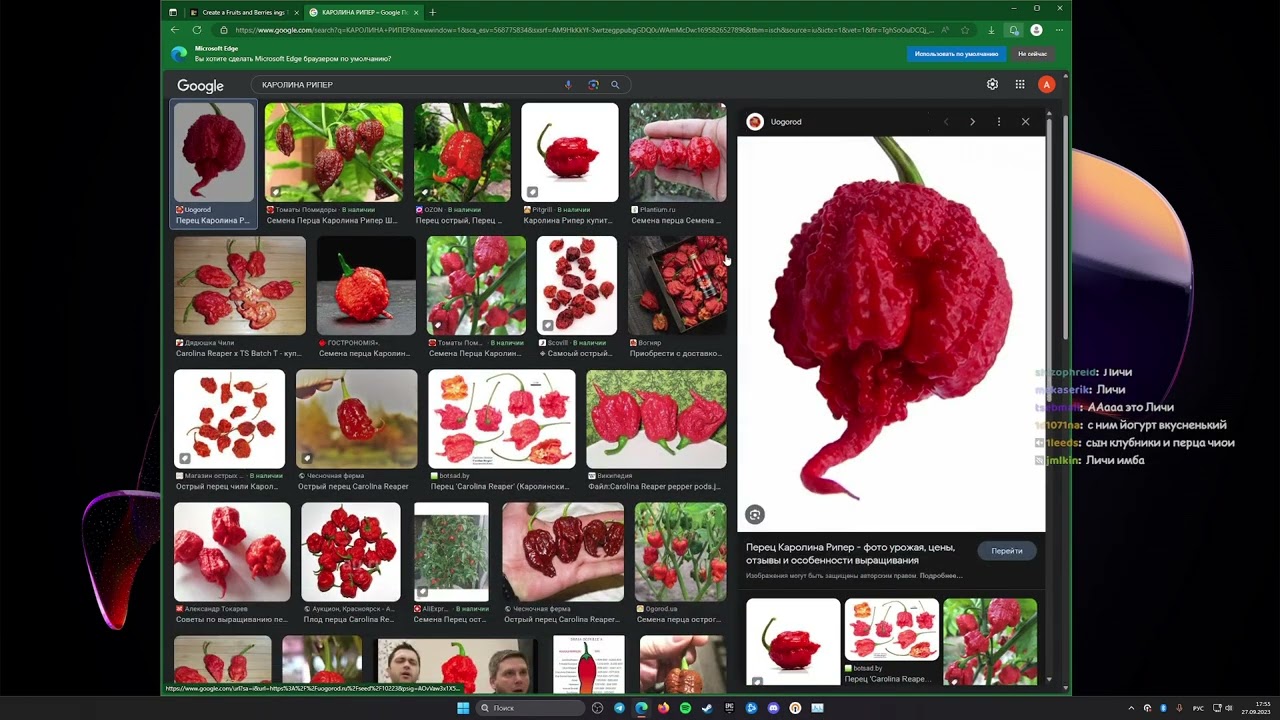Open Epic Games launcher from taskbar
1280x720 pixels.
(x=729, y=708)
